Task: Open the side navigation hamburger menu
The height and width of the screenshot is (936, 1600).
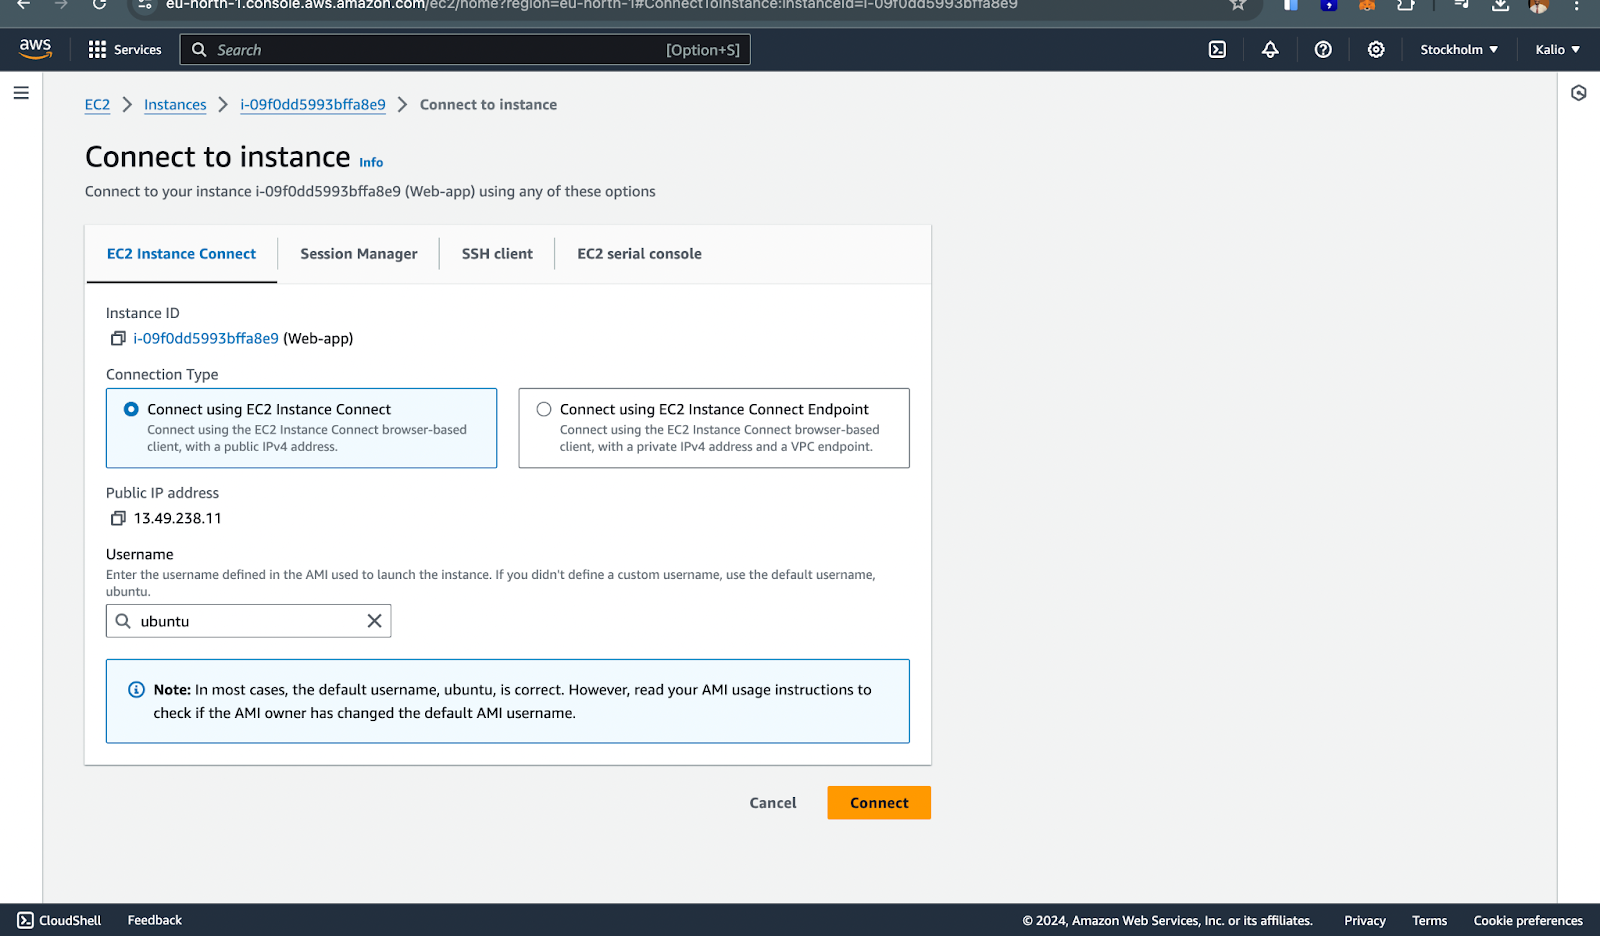Action: click(21, 93)
